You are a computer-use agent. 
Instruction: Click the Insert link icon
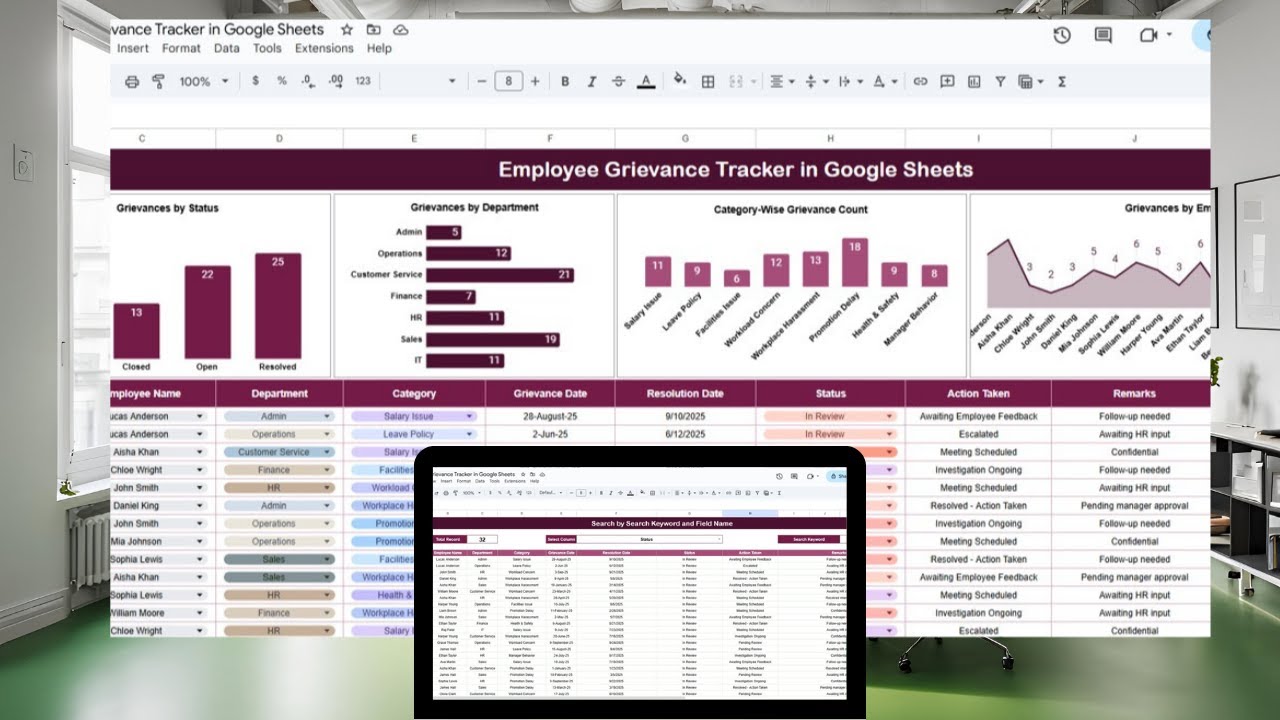921,82
